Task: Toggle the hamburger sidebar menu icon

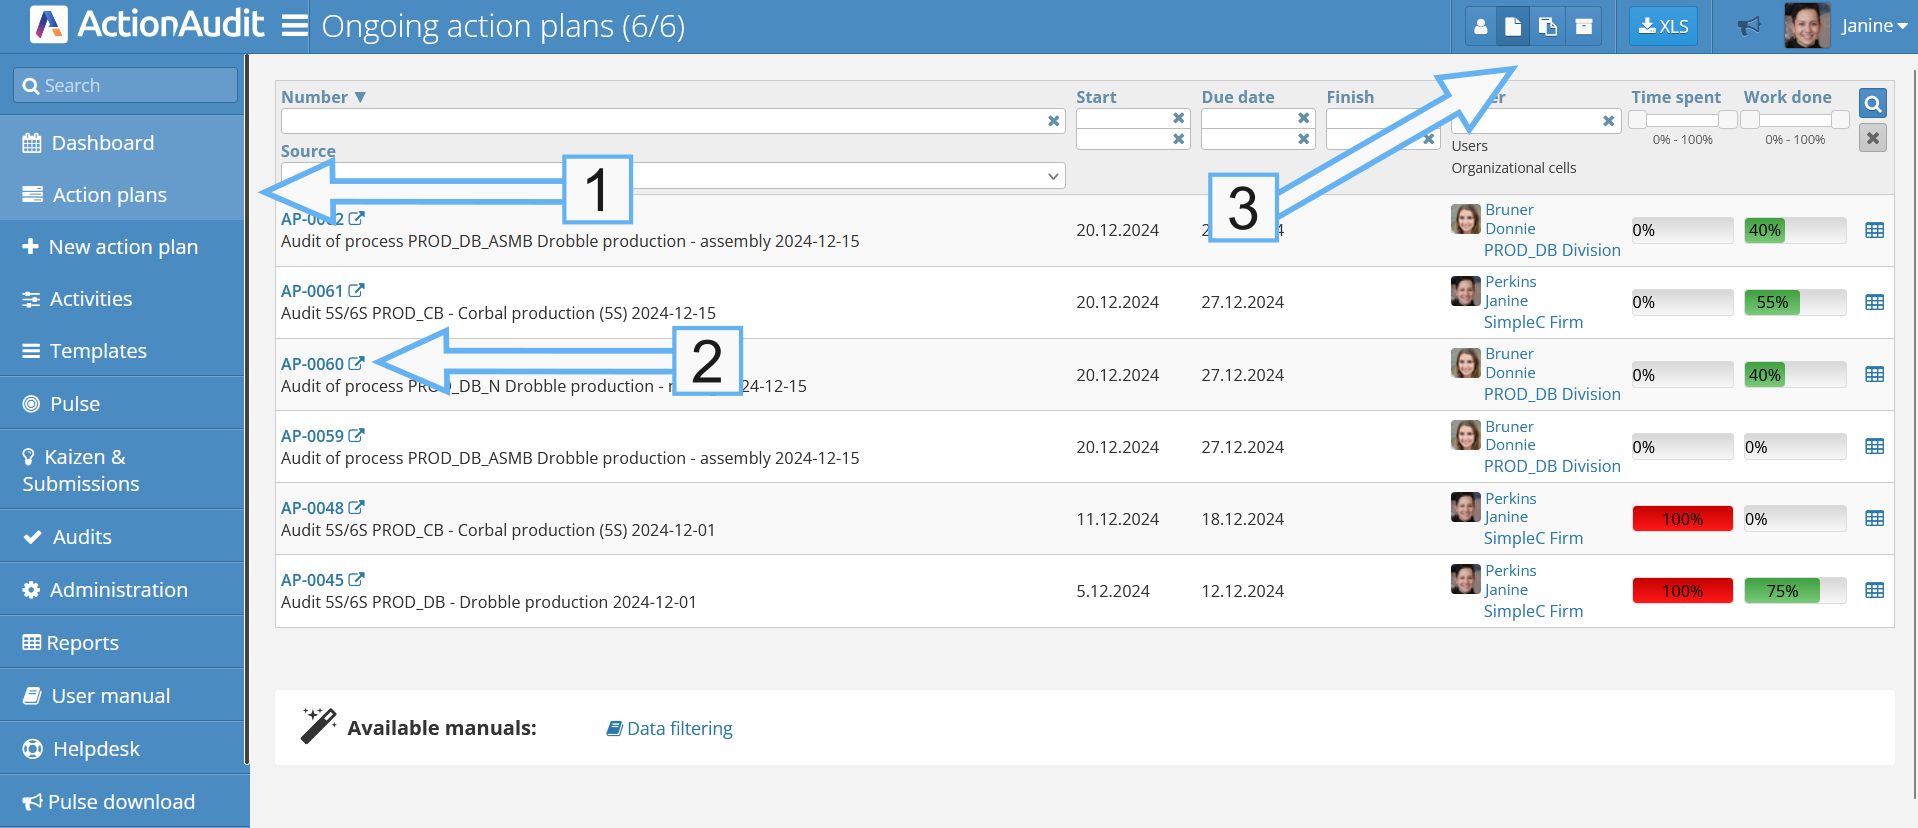Action: (294, 25)
